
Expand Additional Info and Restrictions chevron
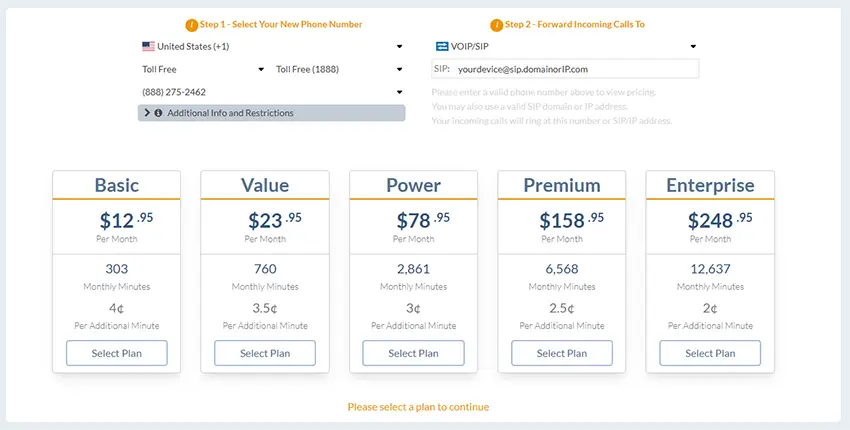[147, 113]
